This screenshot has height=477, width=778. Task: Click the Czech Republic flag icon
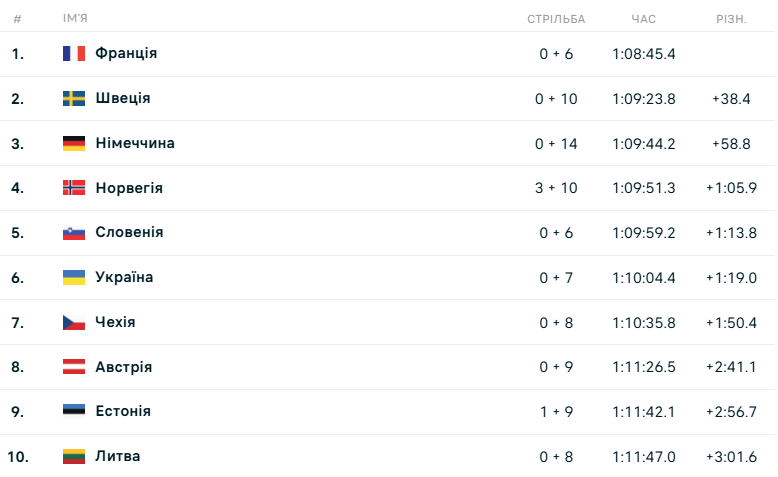(x=74, y=322)
